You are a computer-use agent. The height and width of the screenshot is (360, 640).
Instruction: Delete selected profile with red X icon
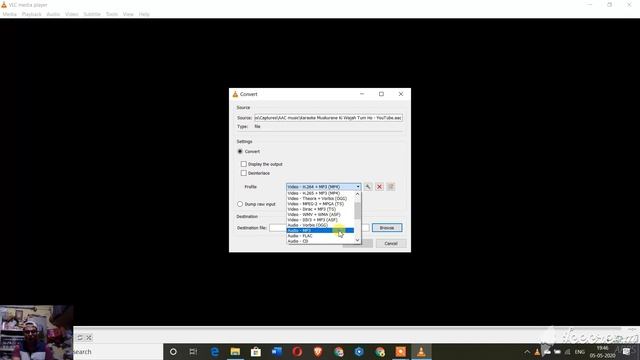pyautogui.click(x=379, y=187)
